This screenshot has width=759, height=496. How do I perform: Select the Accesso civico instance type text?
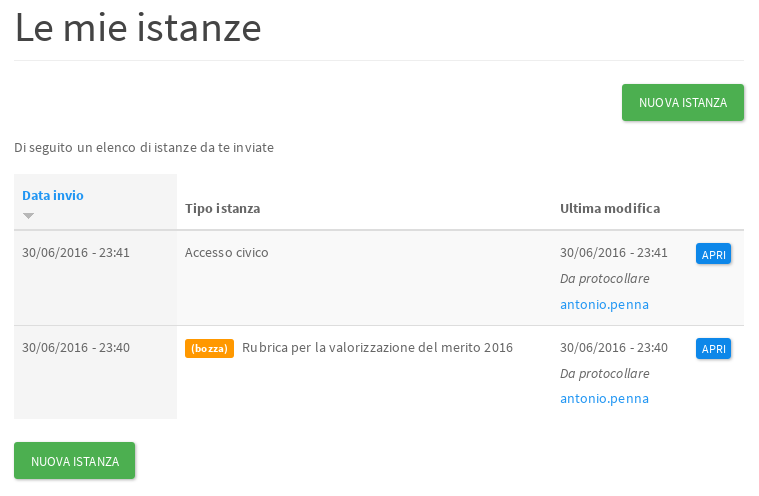[226, 253]
